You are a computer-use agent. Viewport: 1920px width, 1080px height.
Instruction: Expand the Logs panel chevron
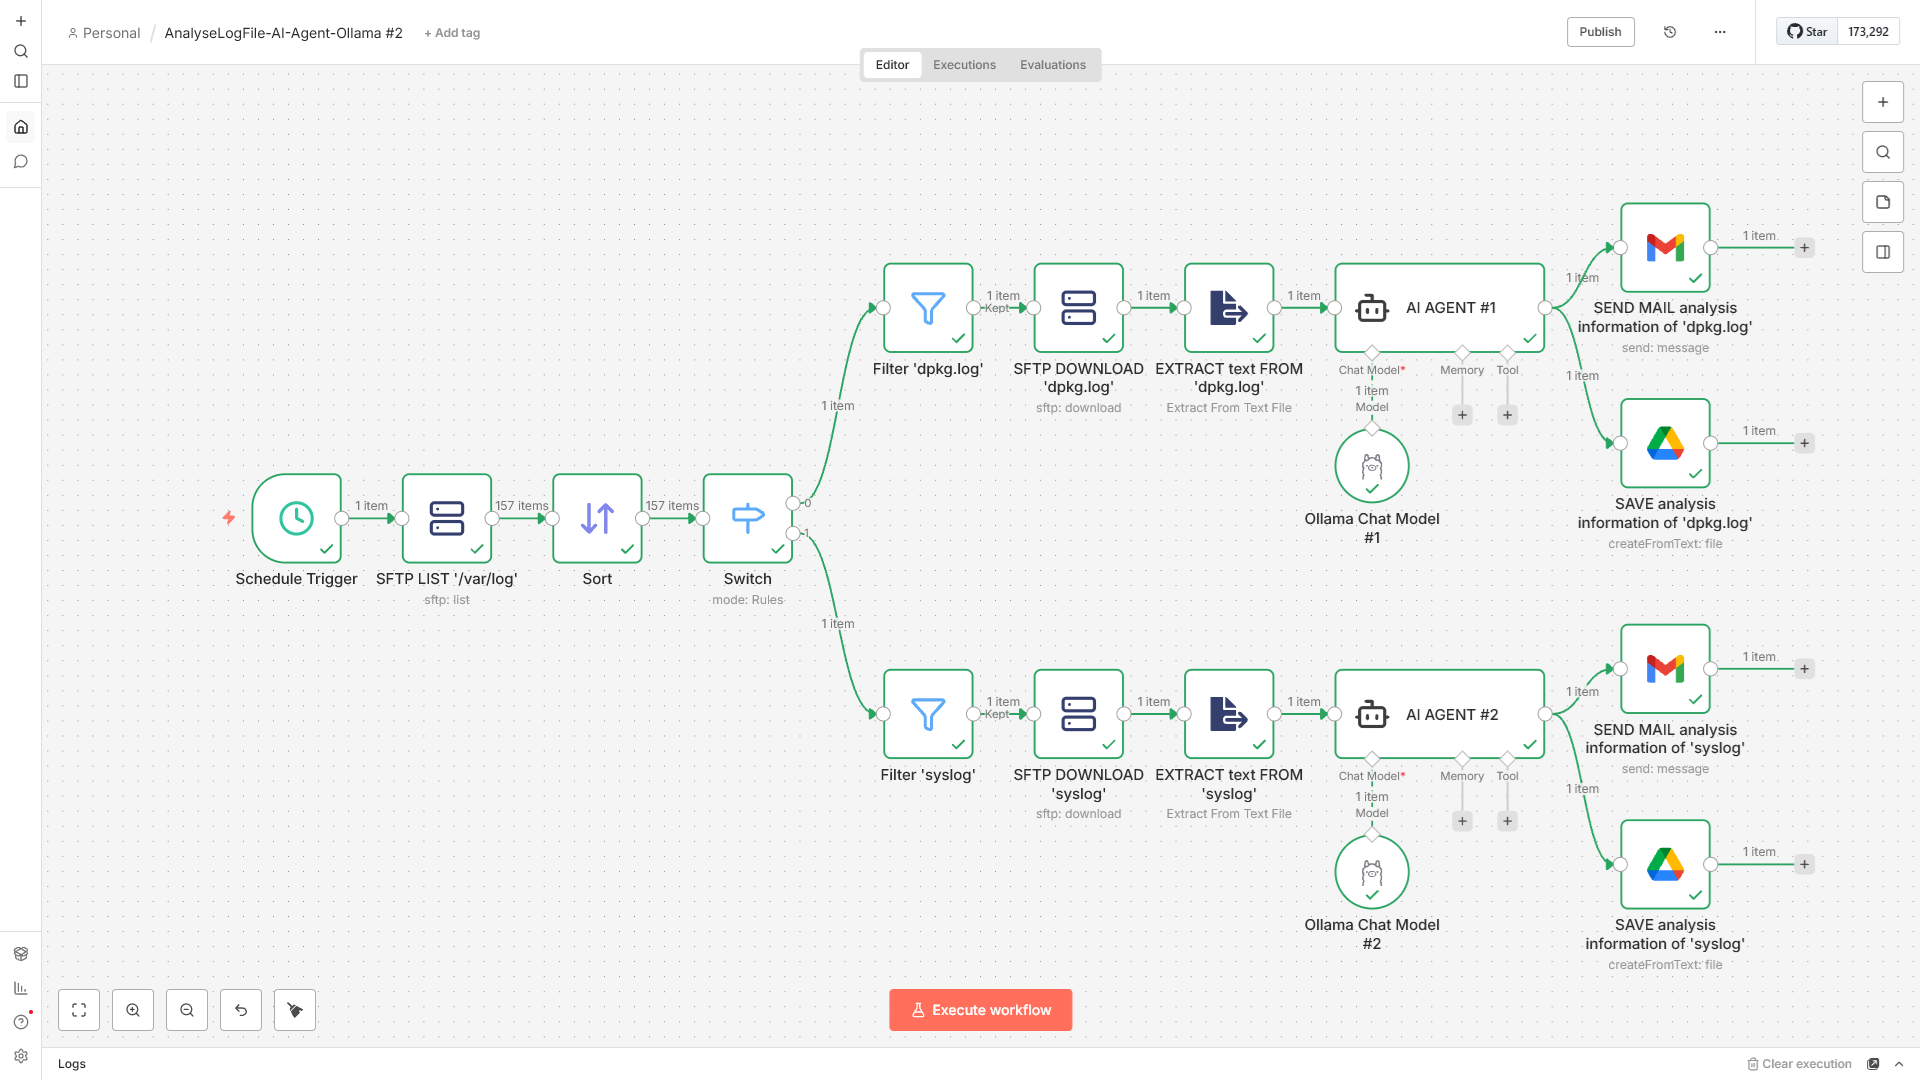coord(1898,1064)
